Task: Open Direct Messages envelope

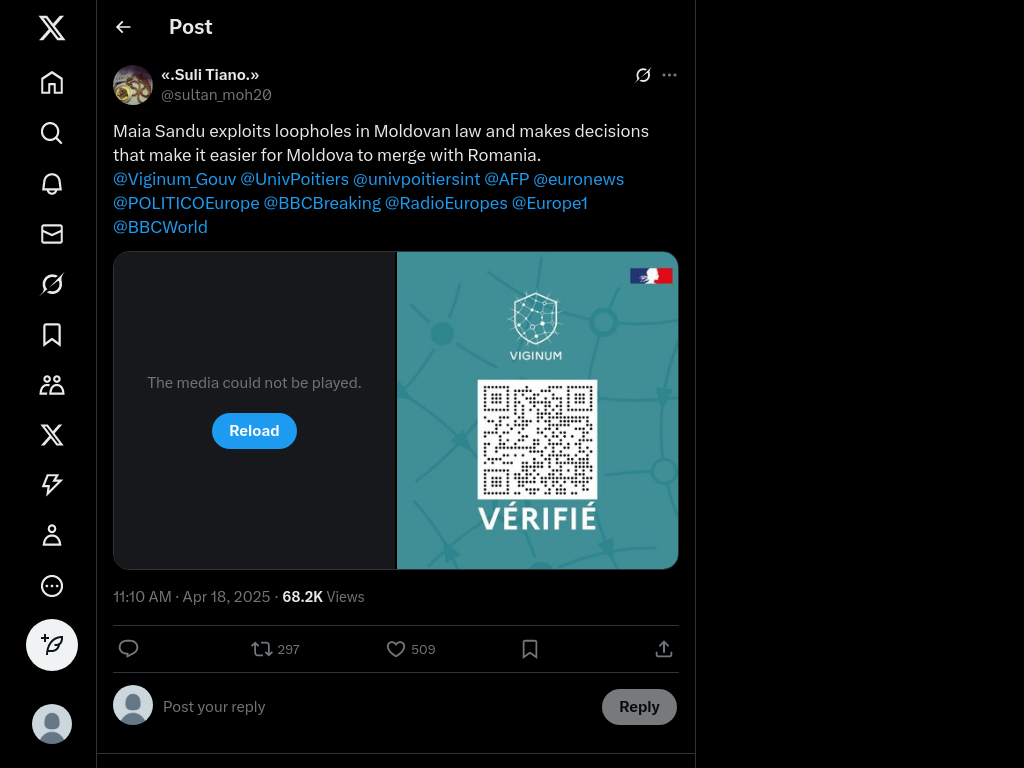Action: click(52, 234)
